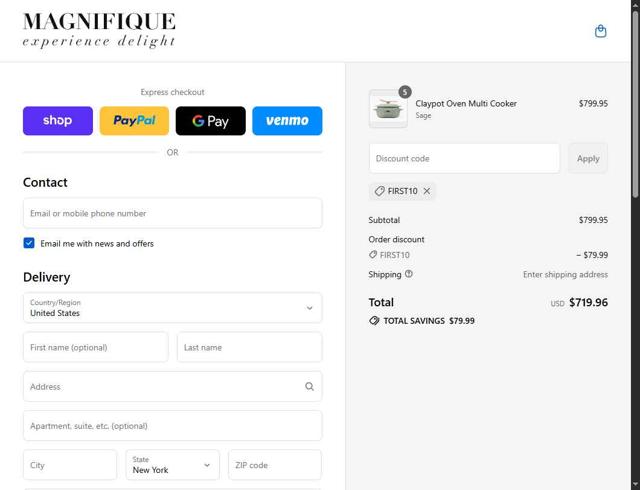Uncheck Email me with news and offers

(x=29, y=243)
